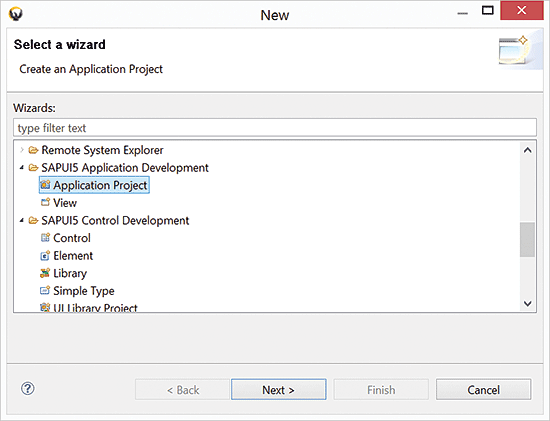This screenshot has height=421, width=550.
Task: Click the wizard list scrollbar thumb
Action: 527,240
